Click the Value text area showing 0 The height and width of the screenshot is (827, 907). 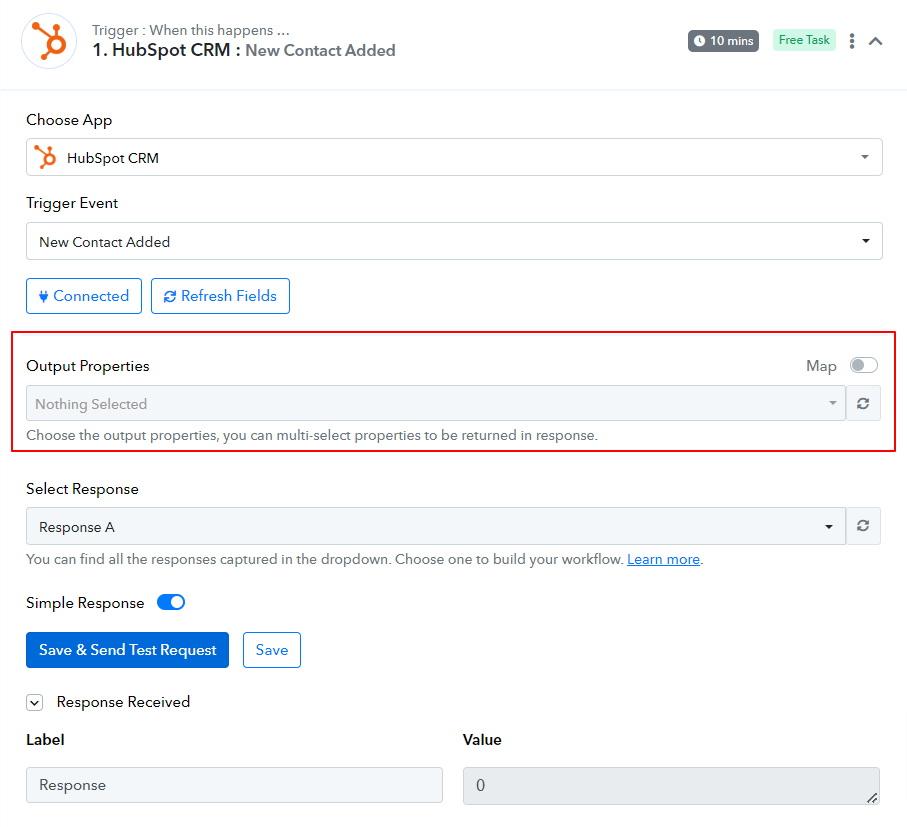pos(671,786)
